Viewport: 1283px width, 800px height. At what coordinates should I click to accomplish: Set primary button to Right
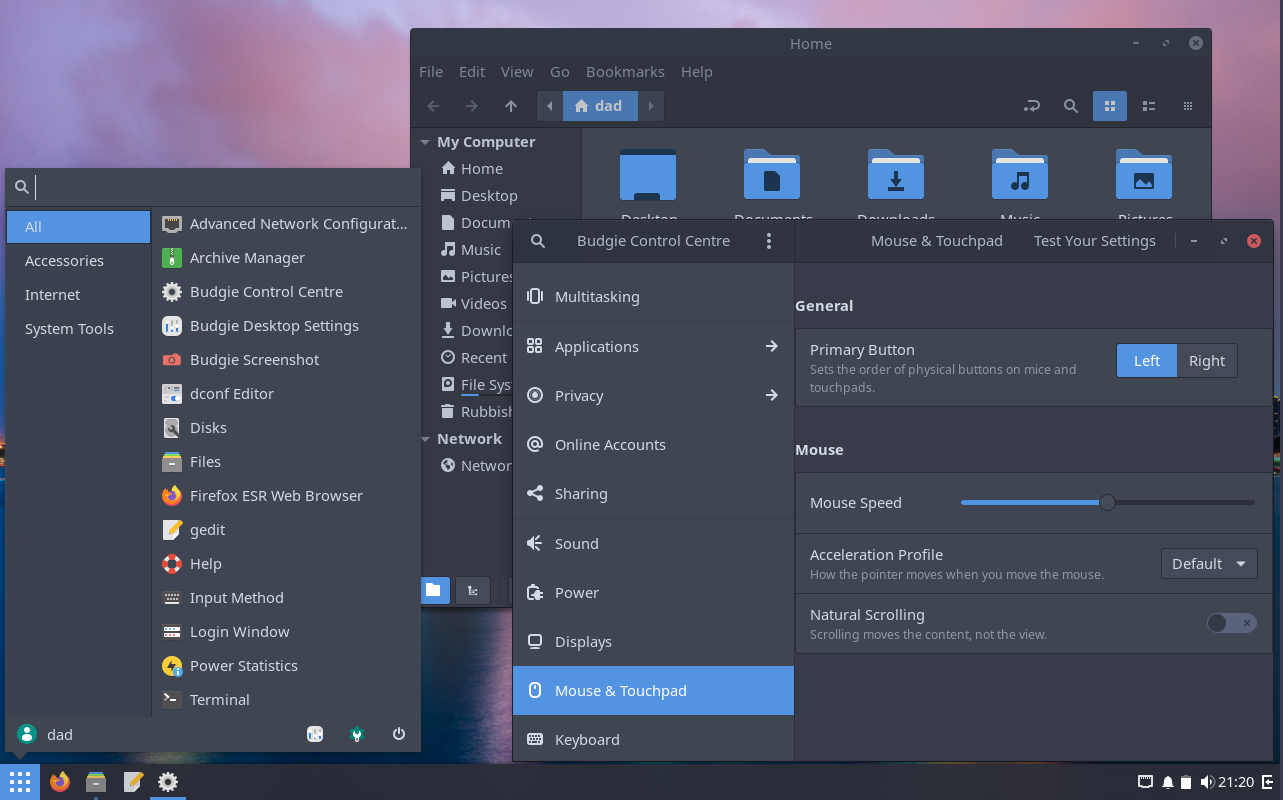coord(1207,361)
